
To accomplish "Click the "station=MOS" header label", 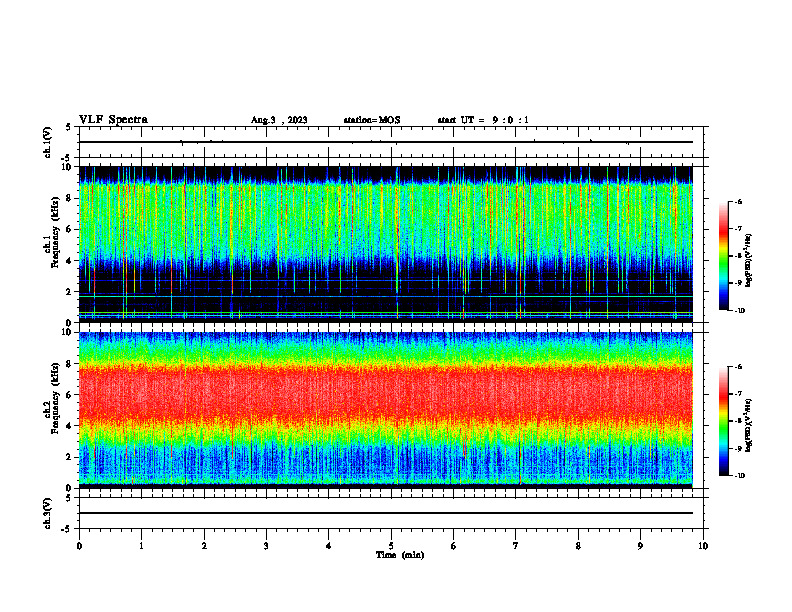I will [372, 120].
